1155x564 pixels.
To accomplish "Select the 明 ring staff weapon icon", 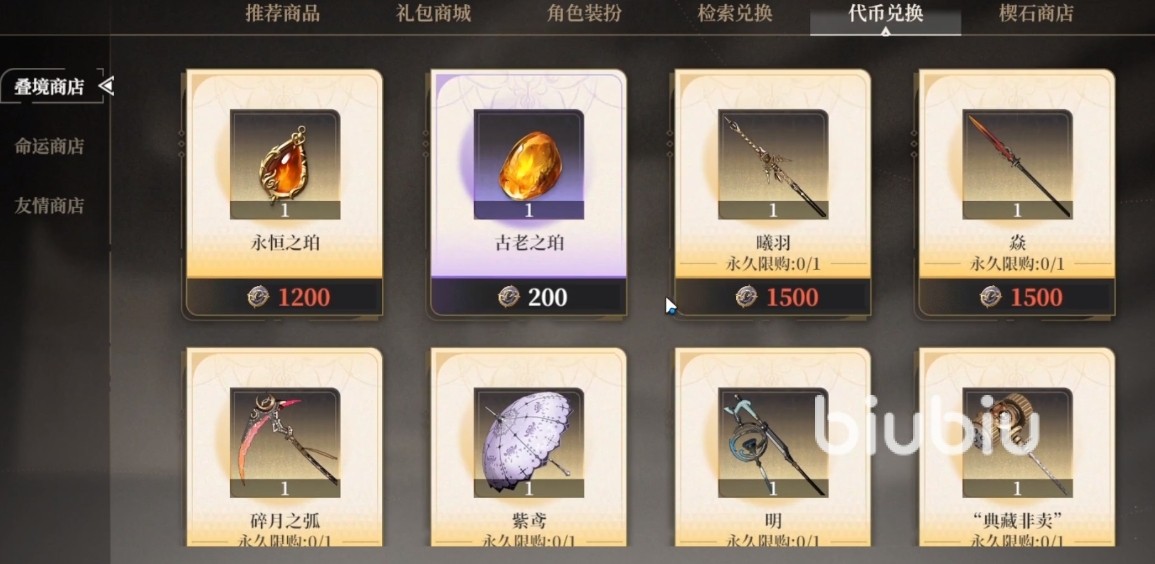I will 773,443.
